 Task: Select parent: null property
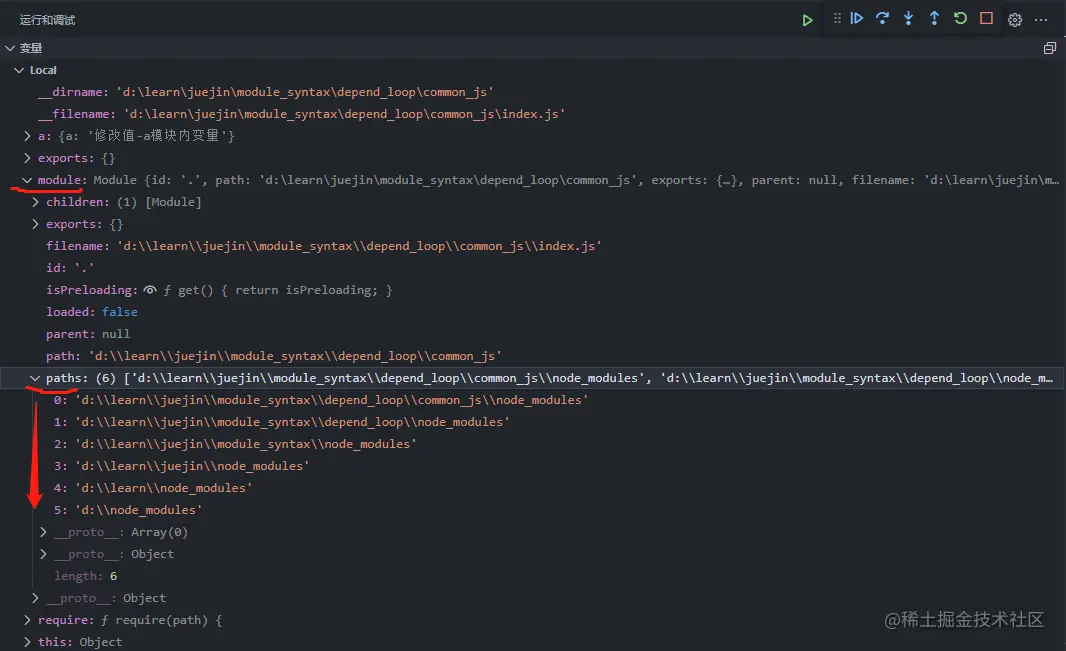point(533,334)
